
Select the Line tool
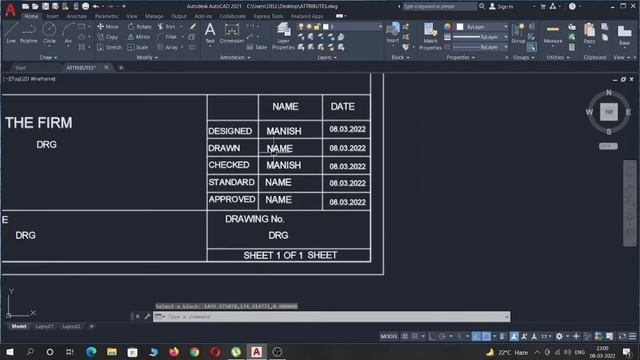pos(11,33)
